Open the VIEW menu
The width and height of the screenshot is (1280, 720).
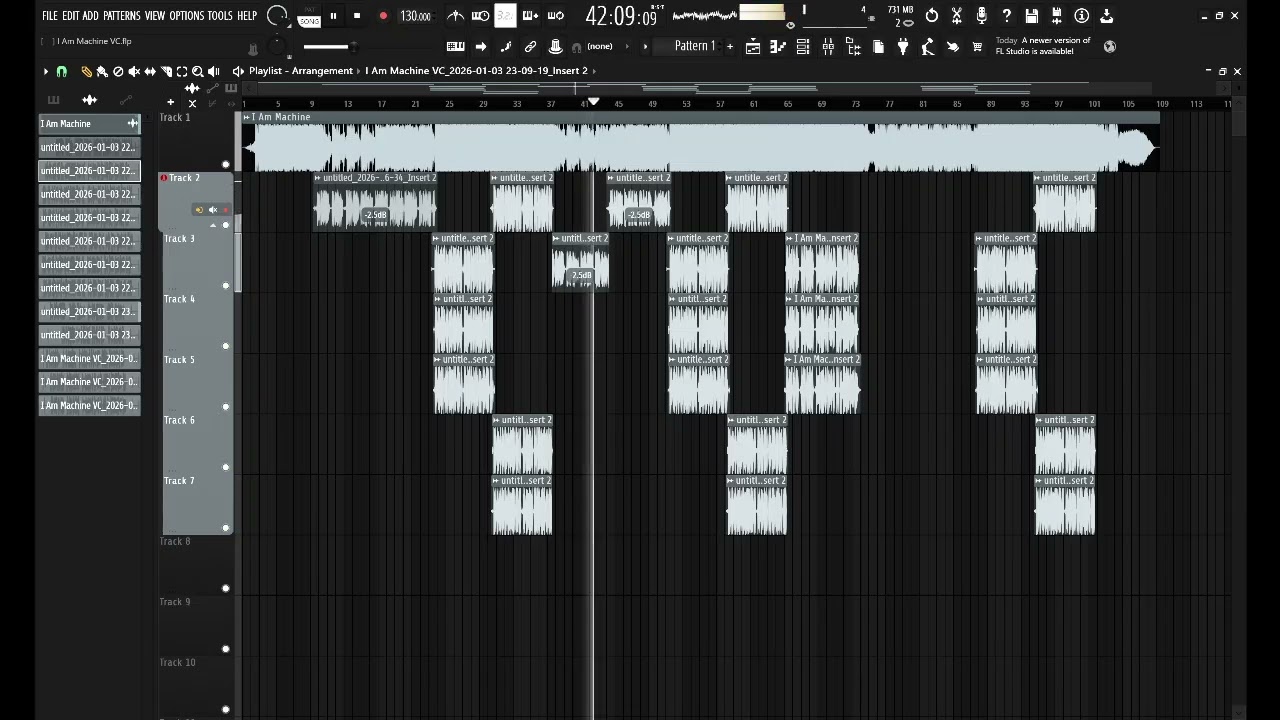pos(155,16)
